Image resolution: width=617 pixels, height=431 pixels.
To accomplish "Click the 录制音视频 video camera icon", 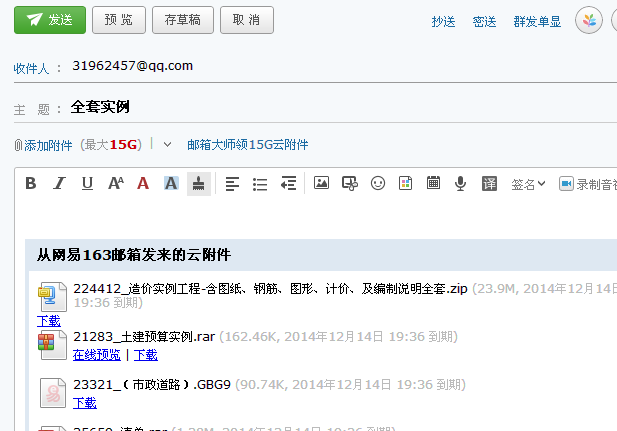I will pyautogui.click(x=566, y=184).
